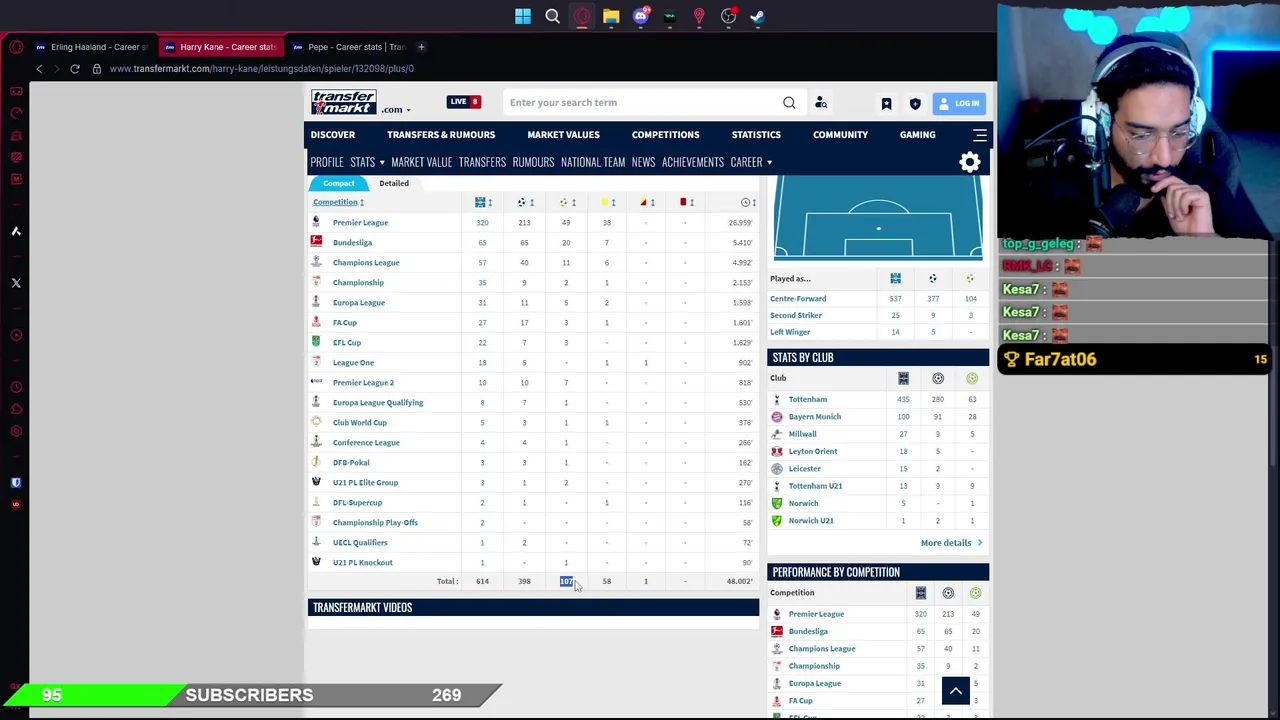Open Transfers & Rumours menu

pyautogui.click(x=441, y=135)
